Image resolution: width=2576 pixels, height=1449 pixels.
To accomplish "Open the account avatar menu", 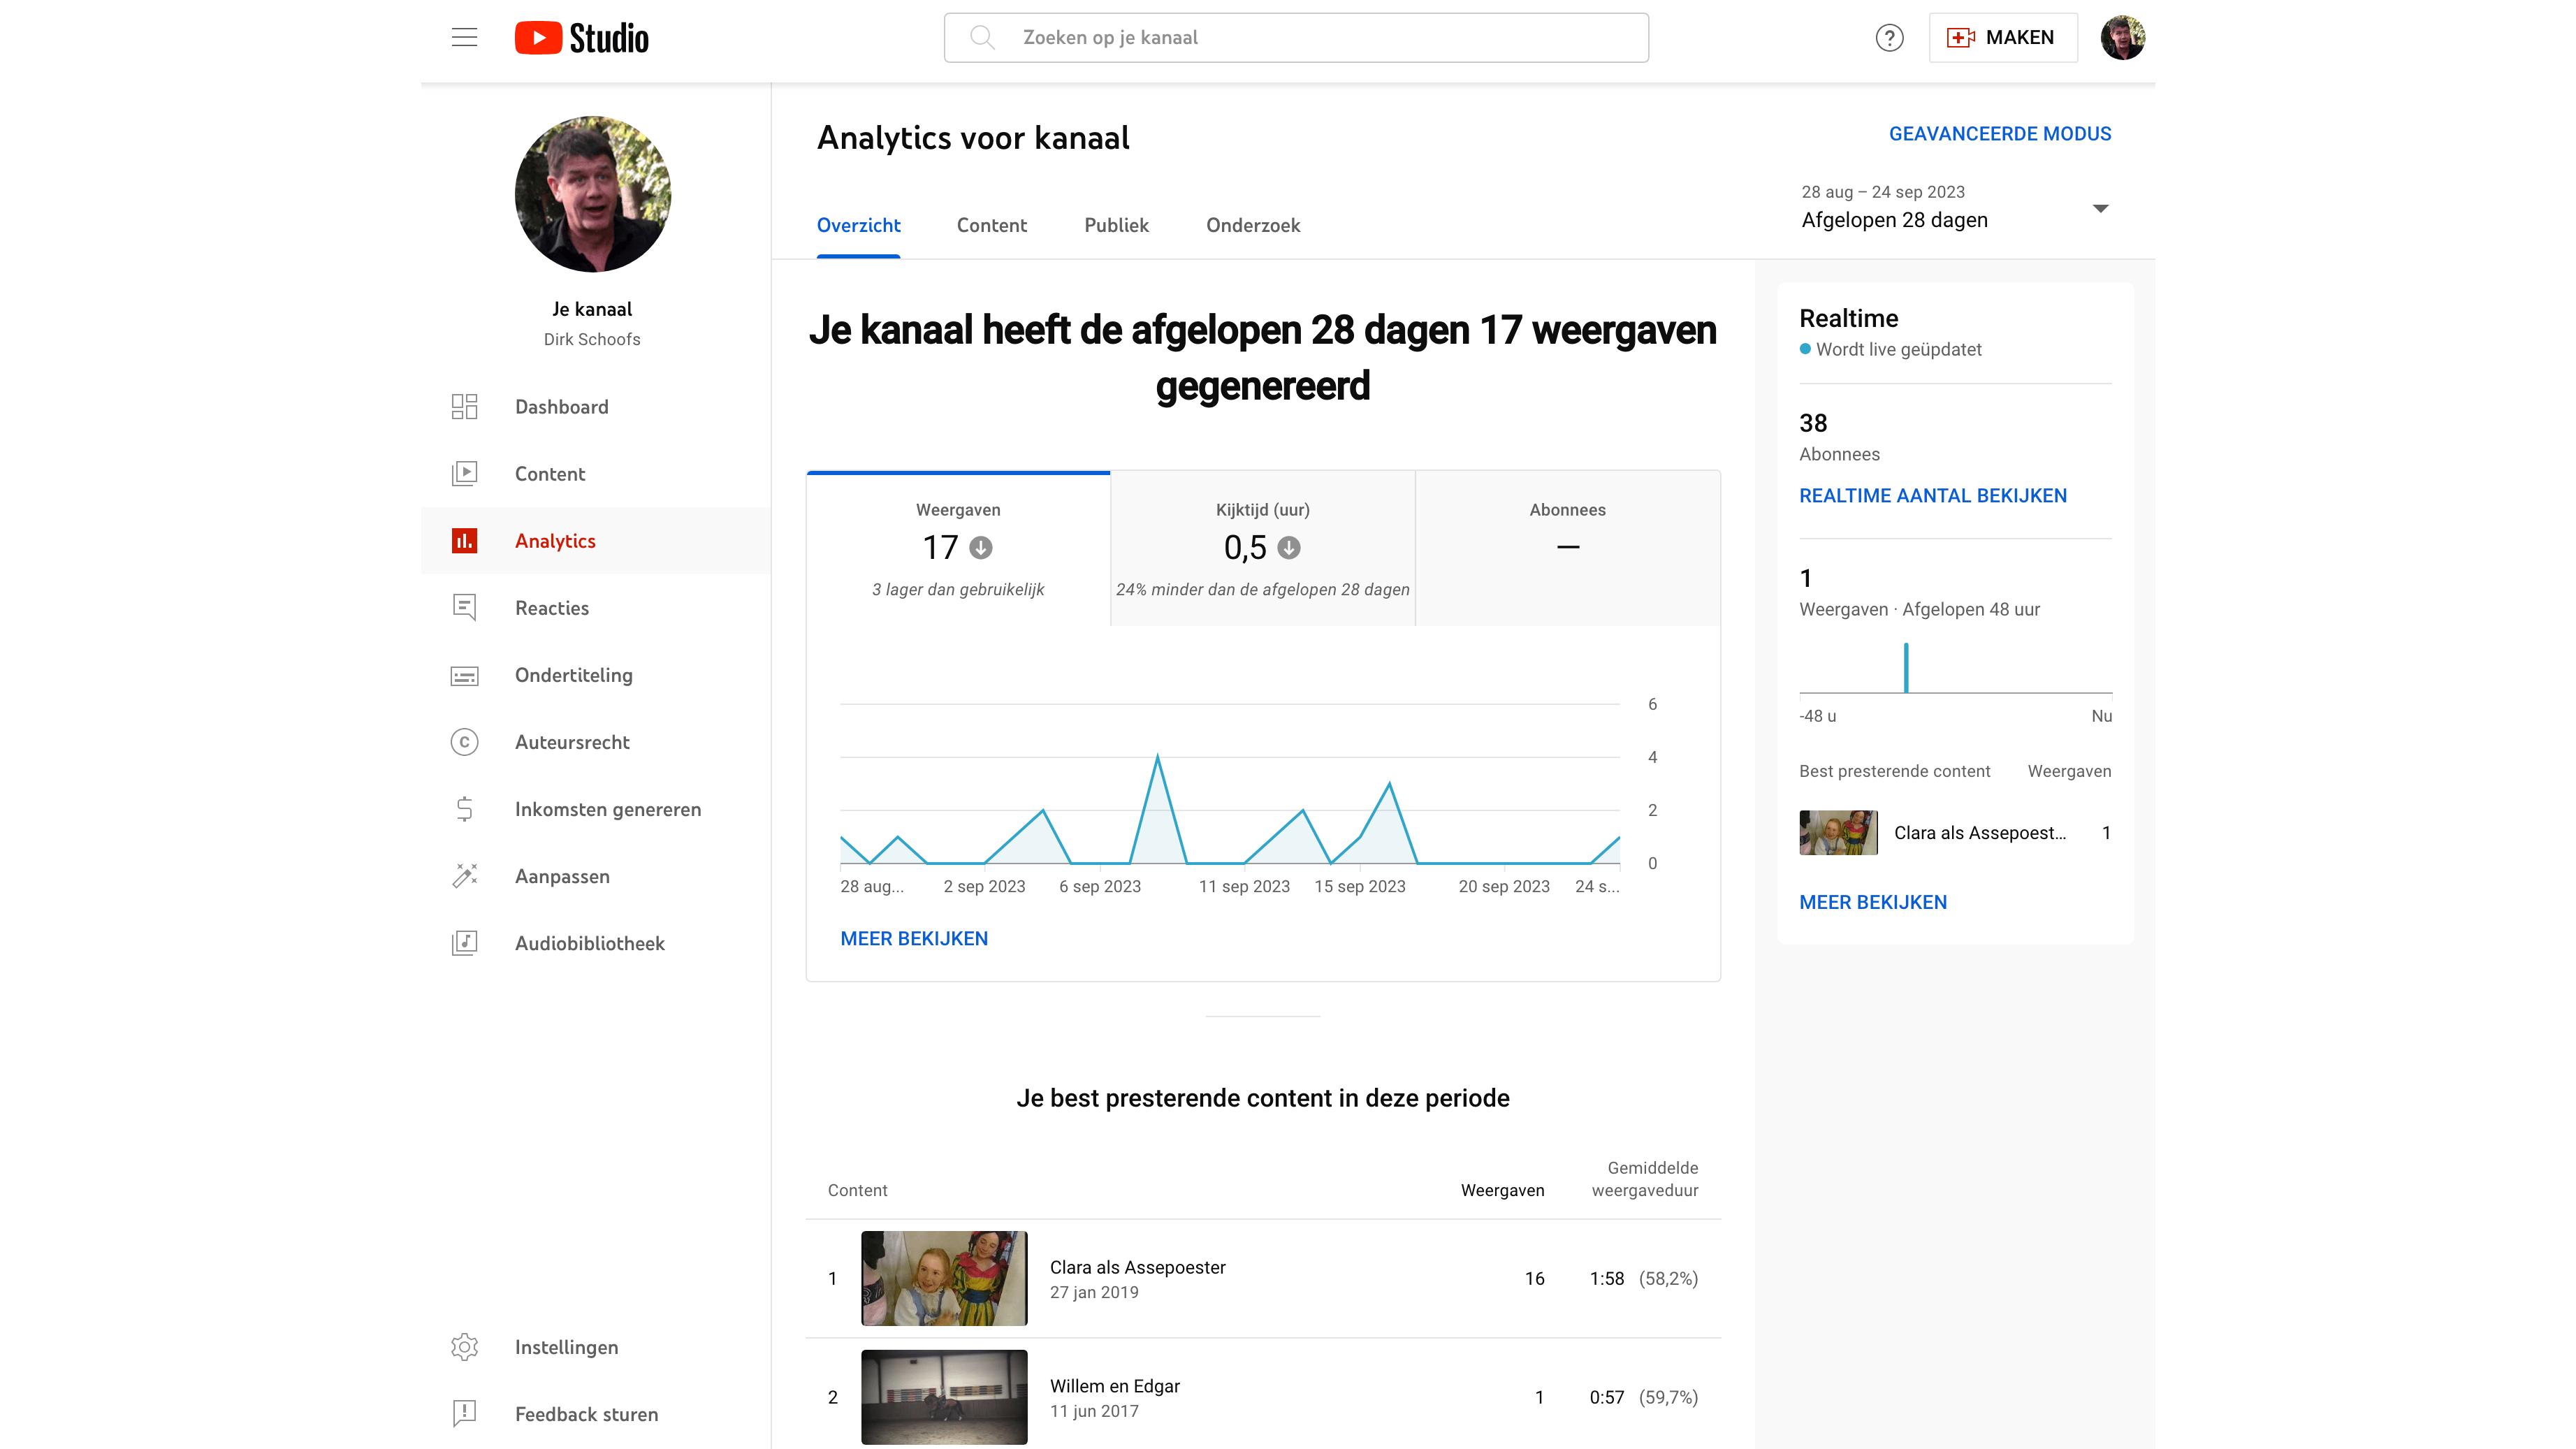I will [2122, 38].
